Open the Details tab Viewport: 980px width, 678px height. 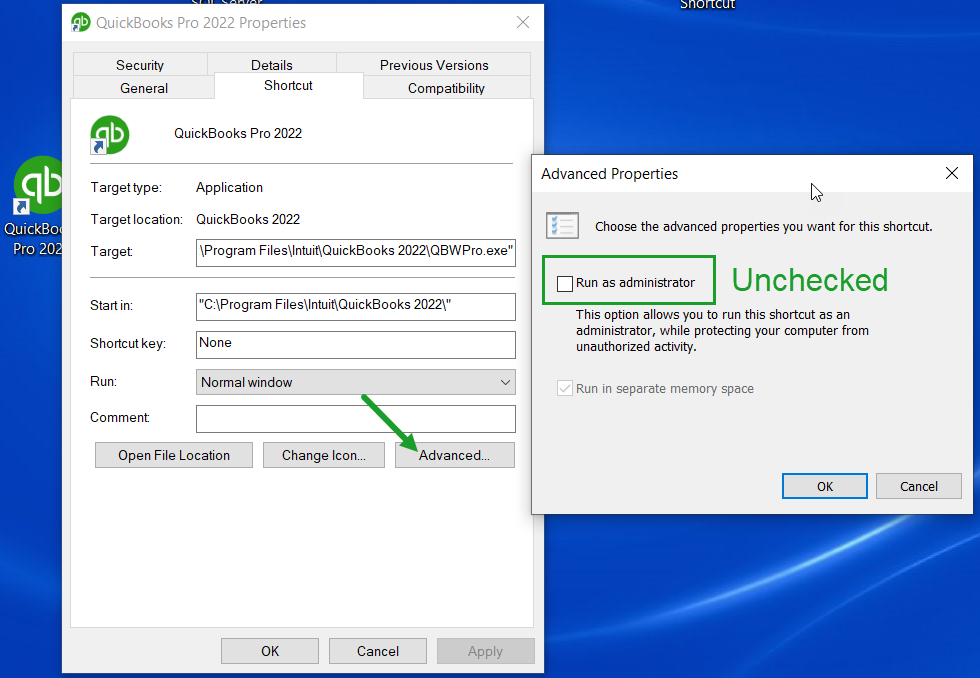tap(272, 65)
